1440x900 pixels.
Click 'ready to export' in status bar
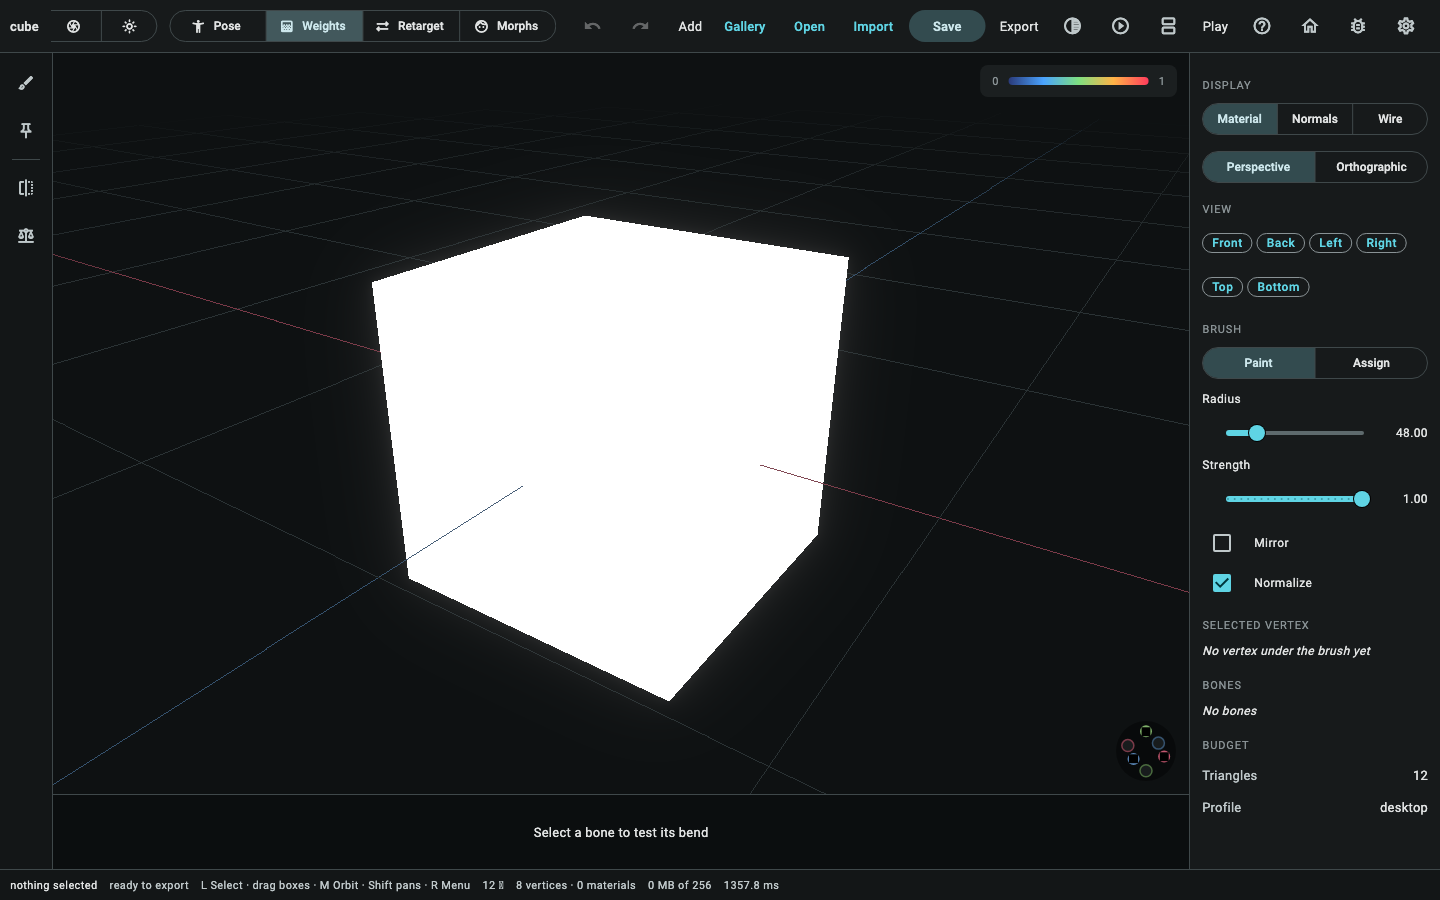[x=149, y=885]
